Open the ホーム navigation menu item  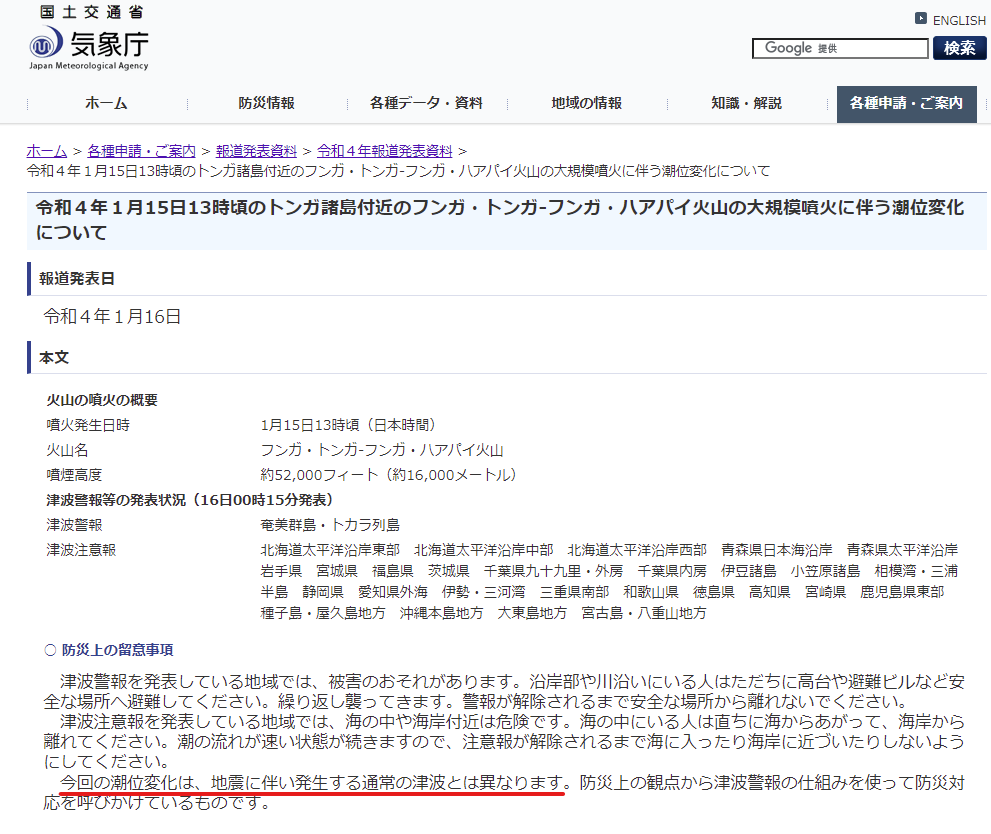click(106, 103)
